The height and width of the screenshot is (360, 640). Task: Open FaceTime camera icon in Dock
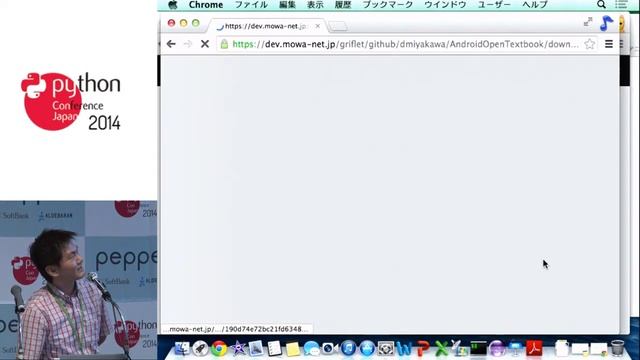[329, 349]
